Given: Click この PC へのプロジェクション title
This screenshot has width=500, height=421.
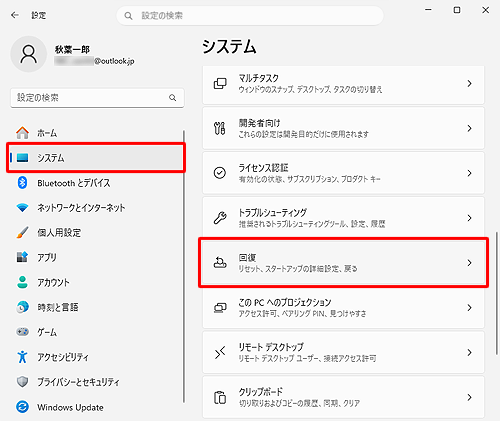Looking at the screenshot, I should (x=285, y=302).
